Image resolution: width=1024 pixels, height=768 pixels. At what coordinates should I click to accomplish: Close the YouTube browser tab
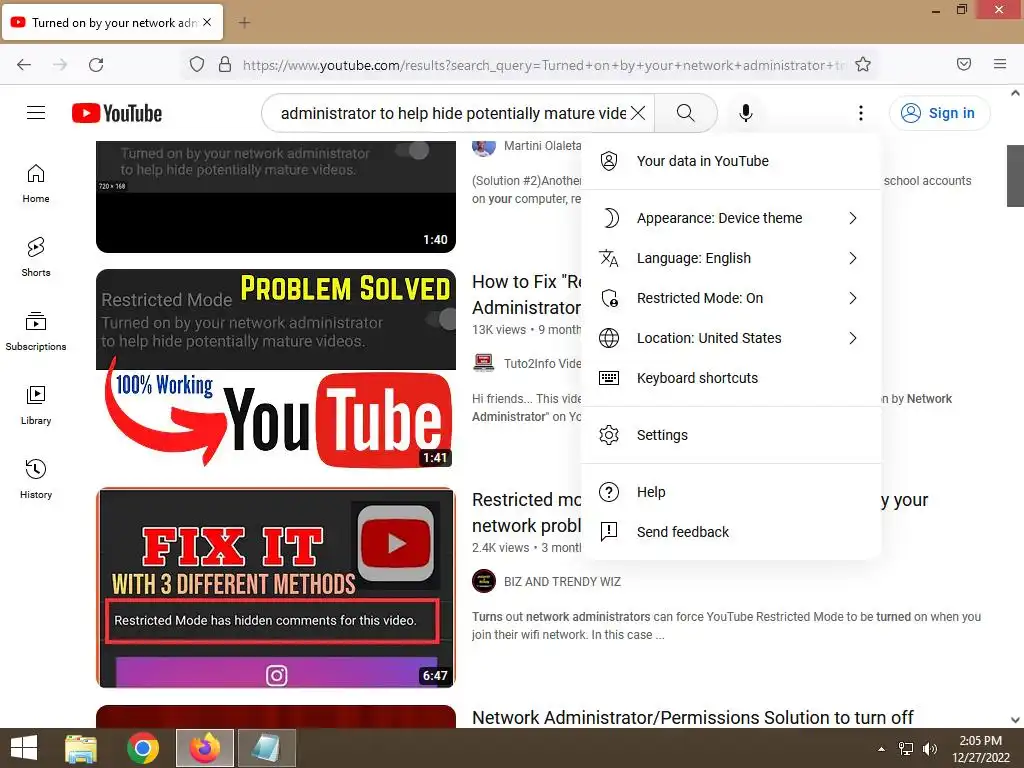207,22
